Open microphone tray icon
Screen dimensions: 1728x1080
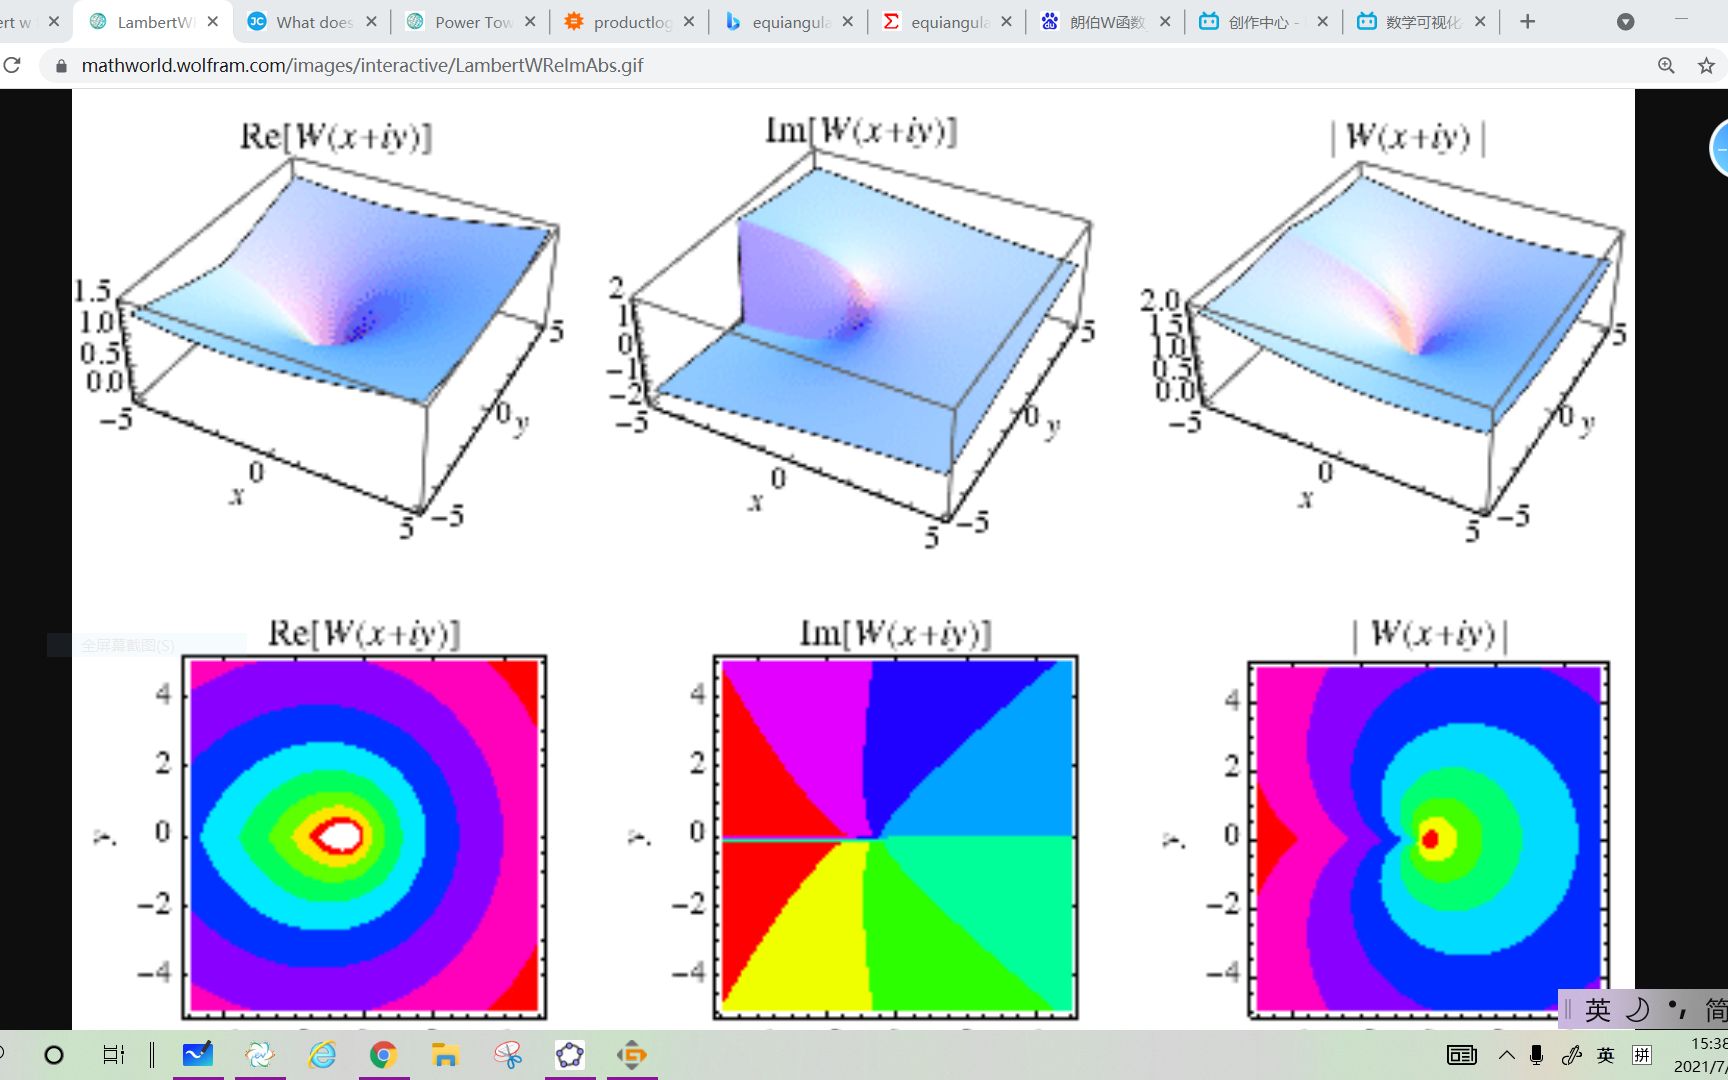(1537, 1055)
